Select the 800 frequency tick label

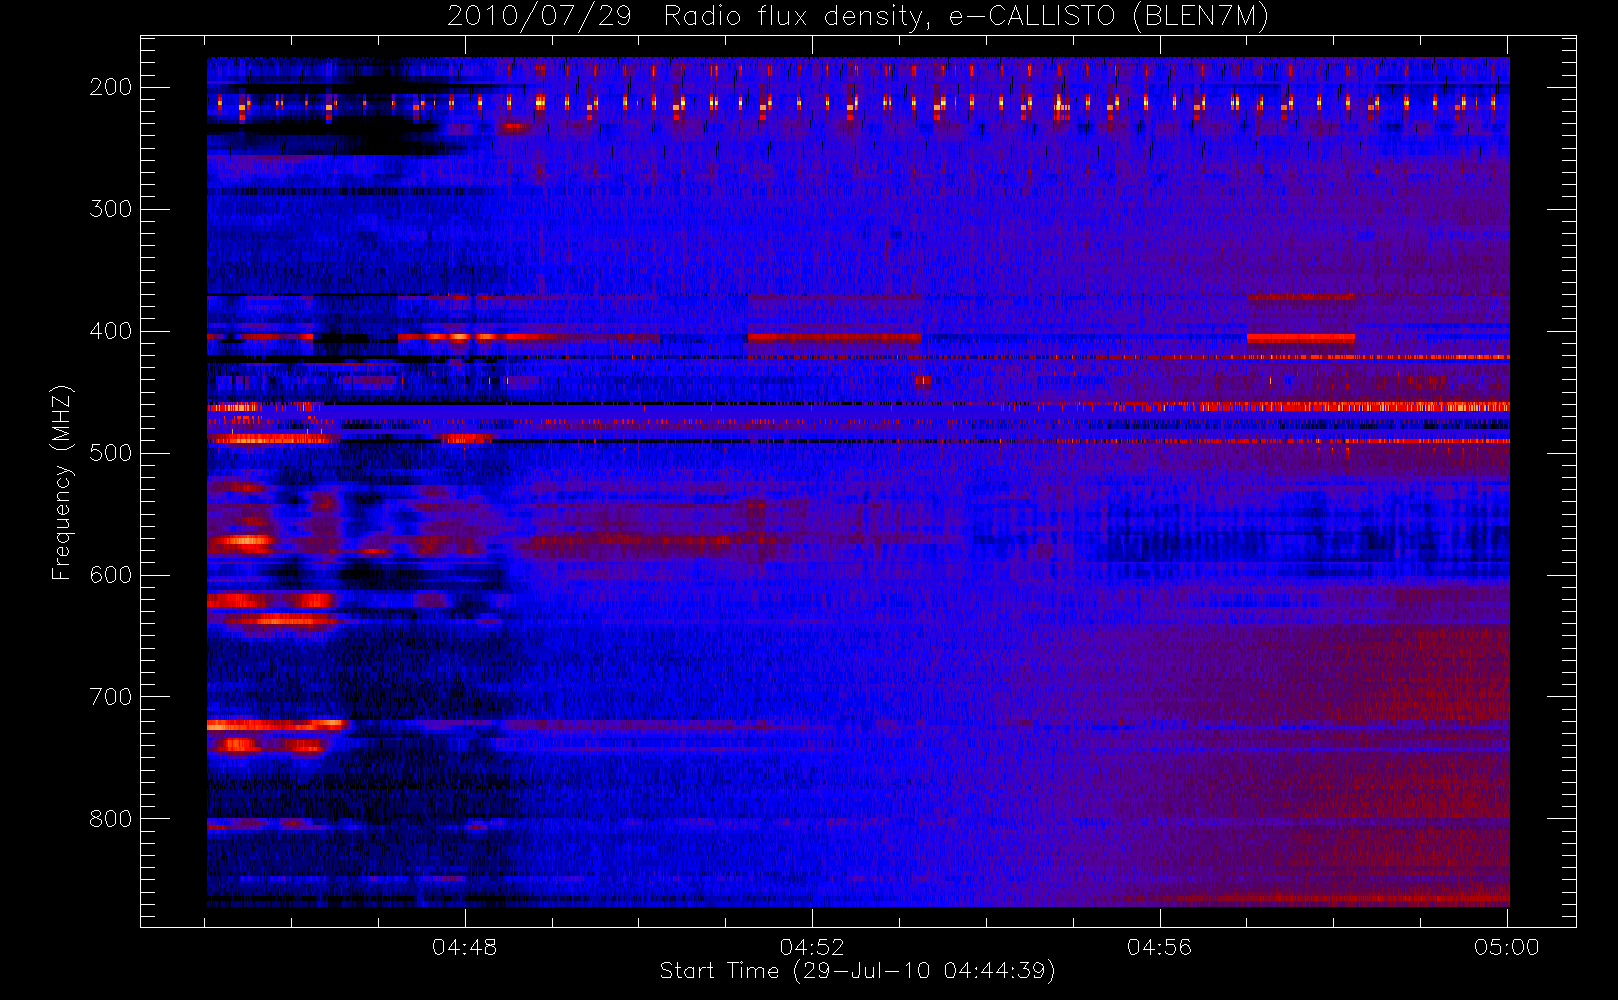pos(110,819)
